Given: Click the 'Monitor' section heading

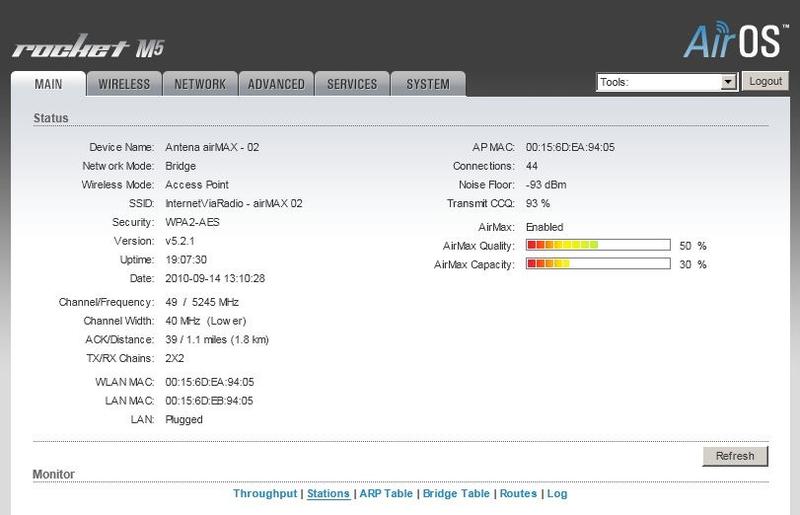Looking at the screenshot, I should pyautogui.click(x=54, y=474).
